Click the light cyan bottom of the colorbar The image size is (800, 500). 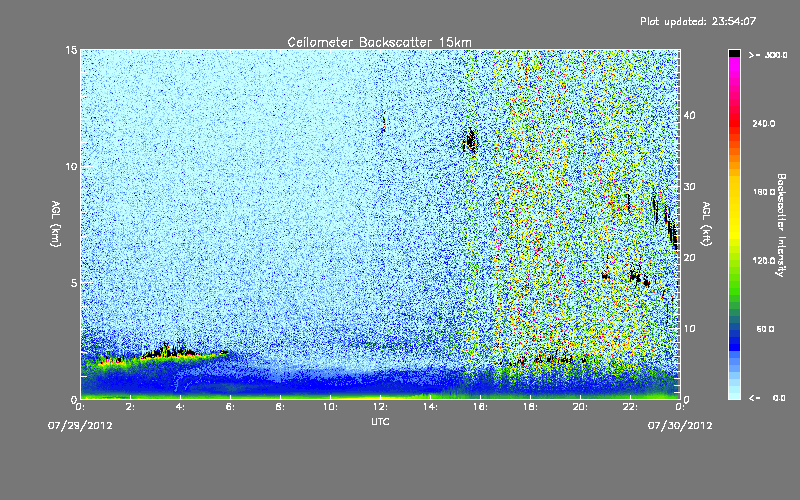734,392
